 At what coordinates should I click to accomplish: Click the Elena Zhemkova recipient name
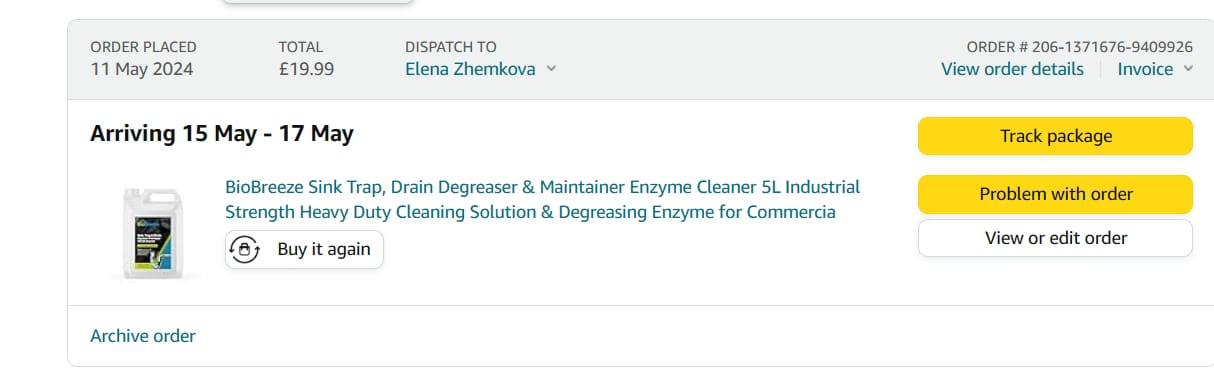coord(470,69)
